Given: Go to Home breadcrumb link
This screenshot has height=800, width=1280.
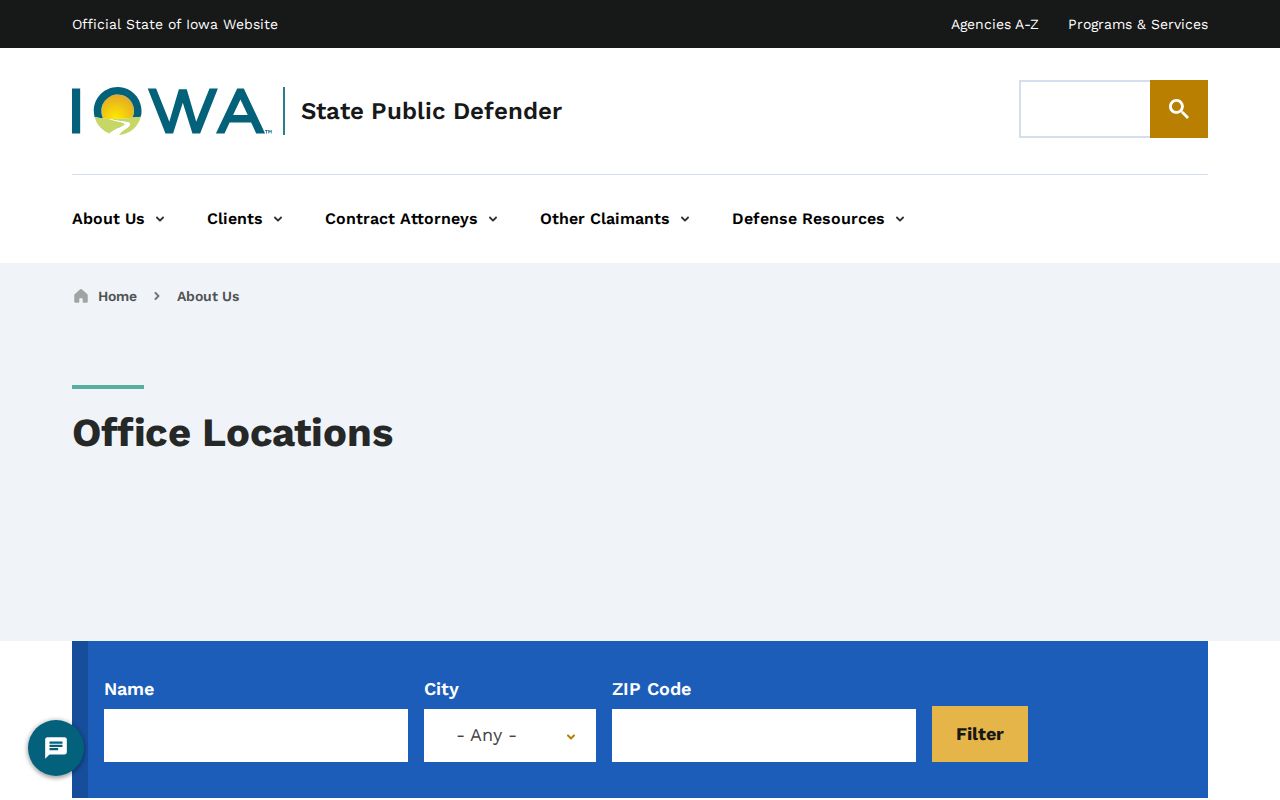Looking at the screenshot, I should coord(117,296).
